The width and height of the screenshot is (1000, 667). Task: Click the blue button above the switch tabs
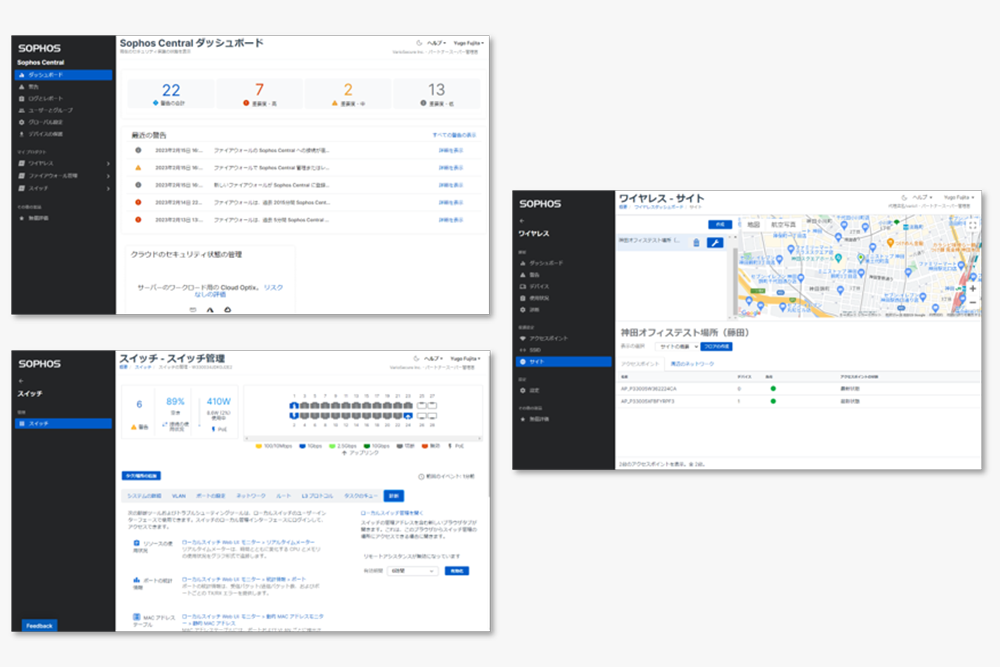pyautogui.click(x=141, y=476)
